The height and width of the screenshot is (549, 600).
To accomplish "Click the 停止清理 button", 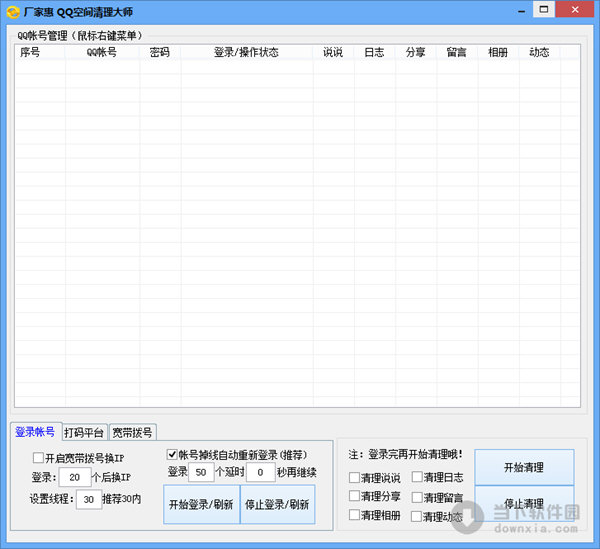I will [x=524, y=503].
